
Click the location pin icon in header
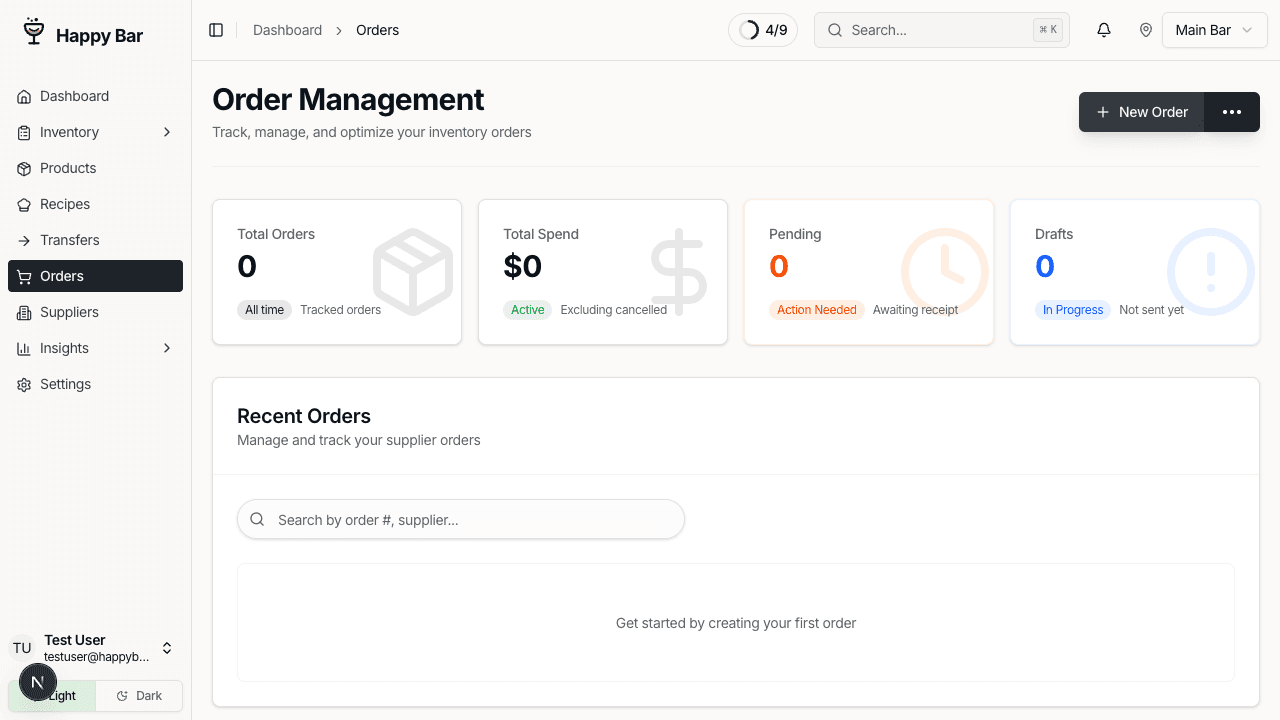click(1146, 30)
